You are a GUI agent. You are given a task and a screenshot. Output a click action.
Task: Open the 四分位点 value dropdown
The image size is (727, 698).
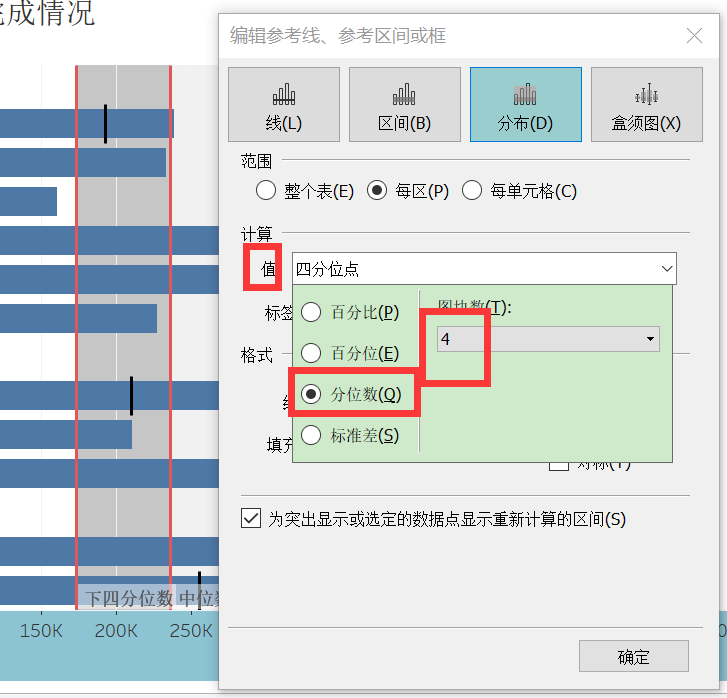484,269
